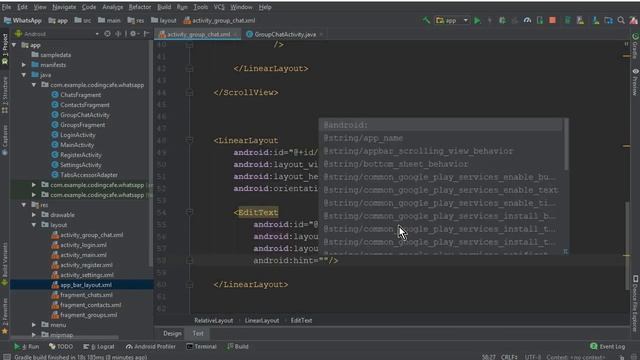The width and height of the screenshot is (640, 360).
Task: Open the Preview side tool window
Action: click(635, 82)
